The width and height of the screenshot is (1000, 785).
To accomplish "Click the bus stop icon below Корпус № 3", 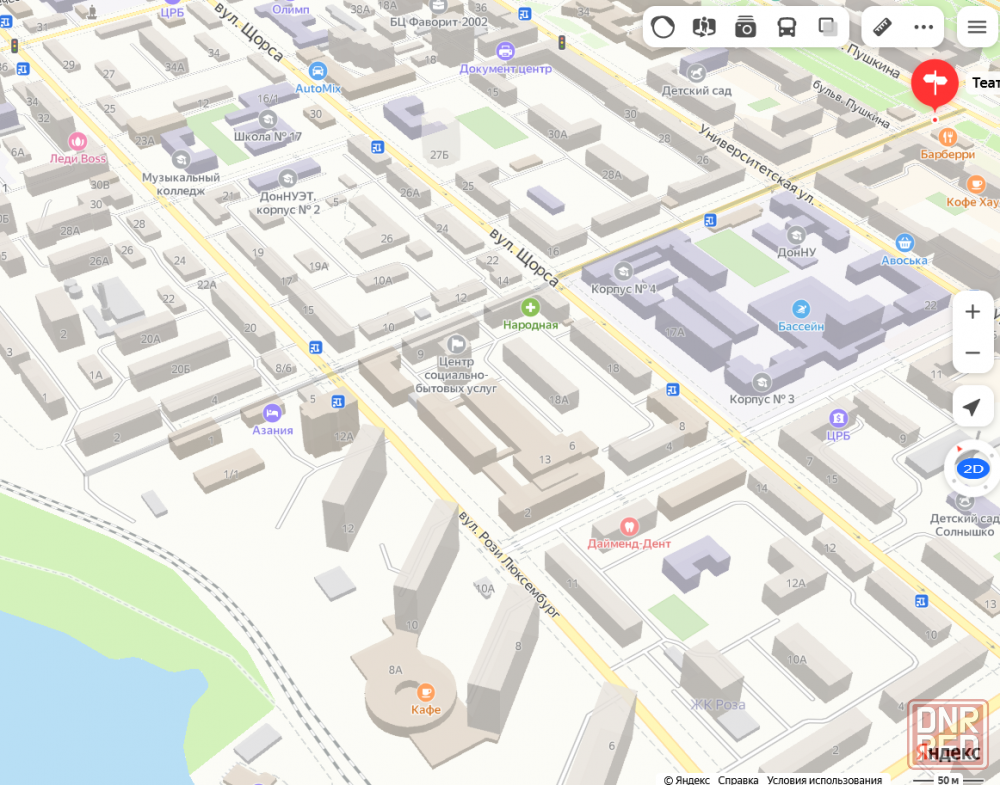I will coord(672,390).
